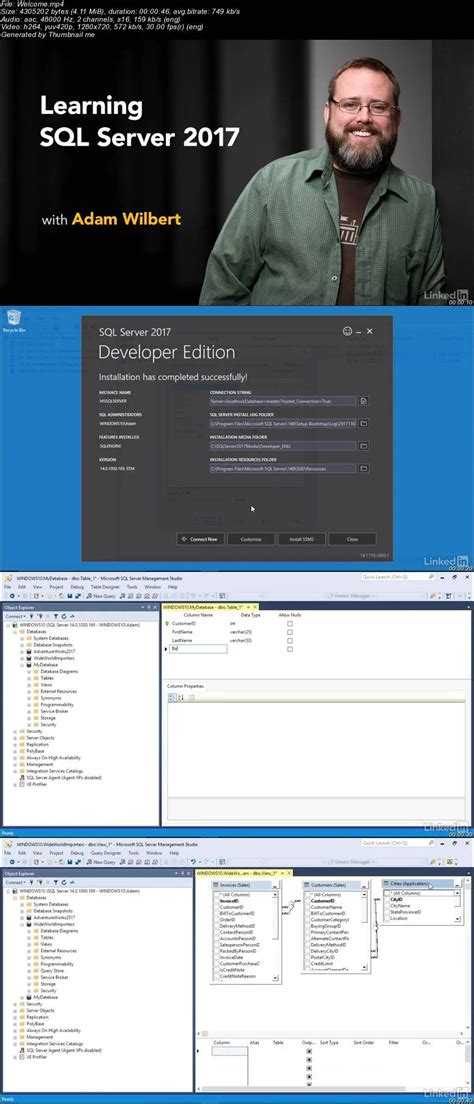
Task: Click New Query in the WideWorldImporters SSMS window
Action: click(101, 862)
